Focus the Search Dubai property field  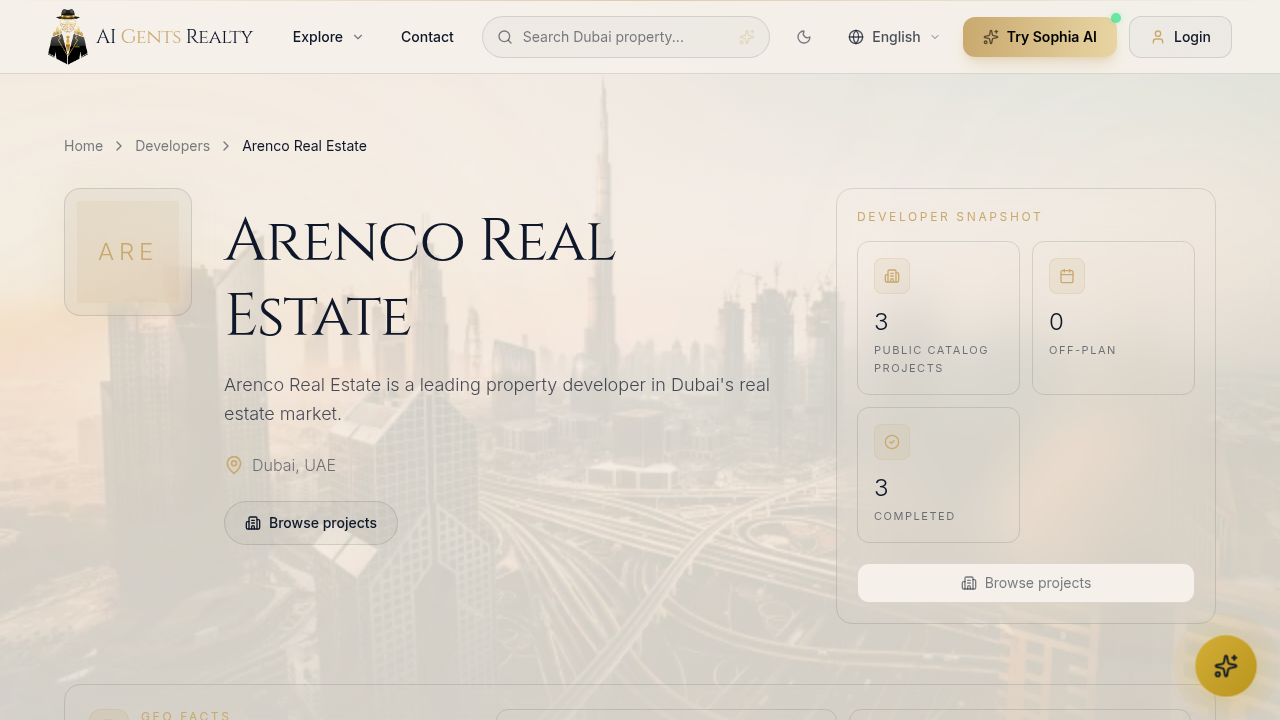coord(626,37)
